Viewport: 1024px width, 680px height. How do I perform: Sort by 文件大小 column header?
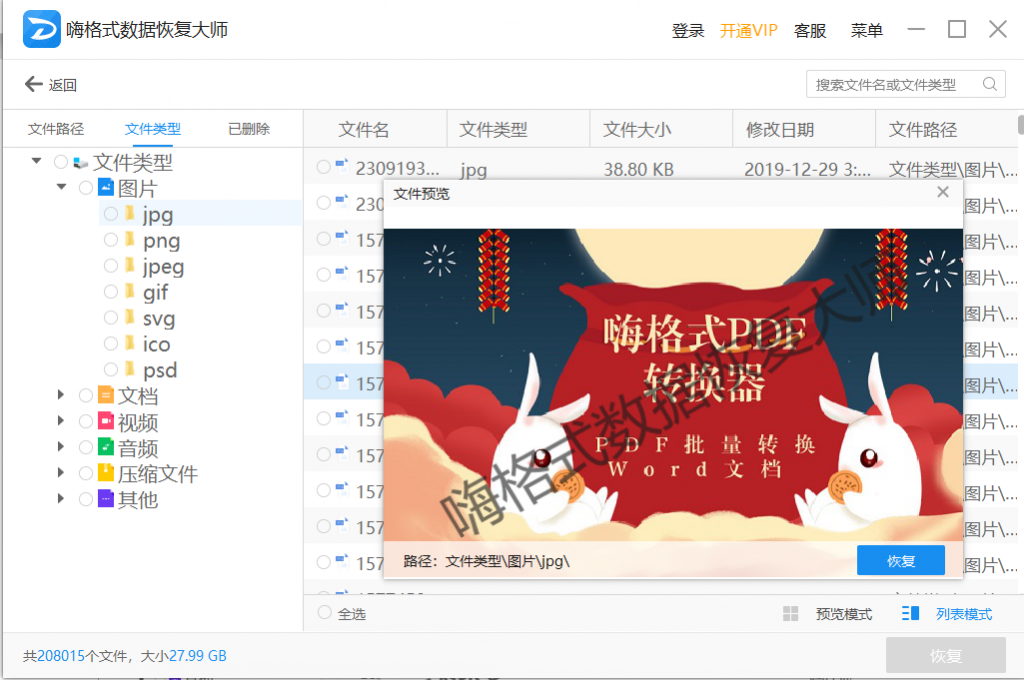click(x=637, y=129)
